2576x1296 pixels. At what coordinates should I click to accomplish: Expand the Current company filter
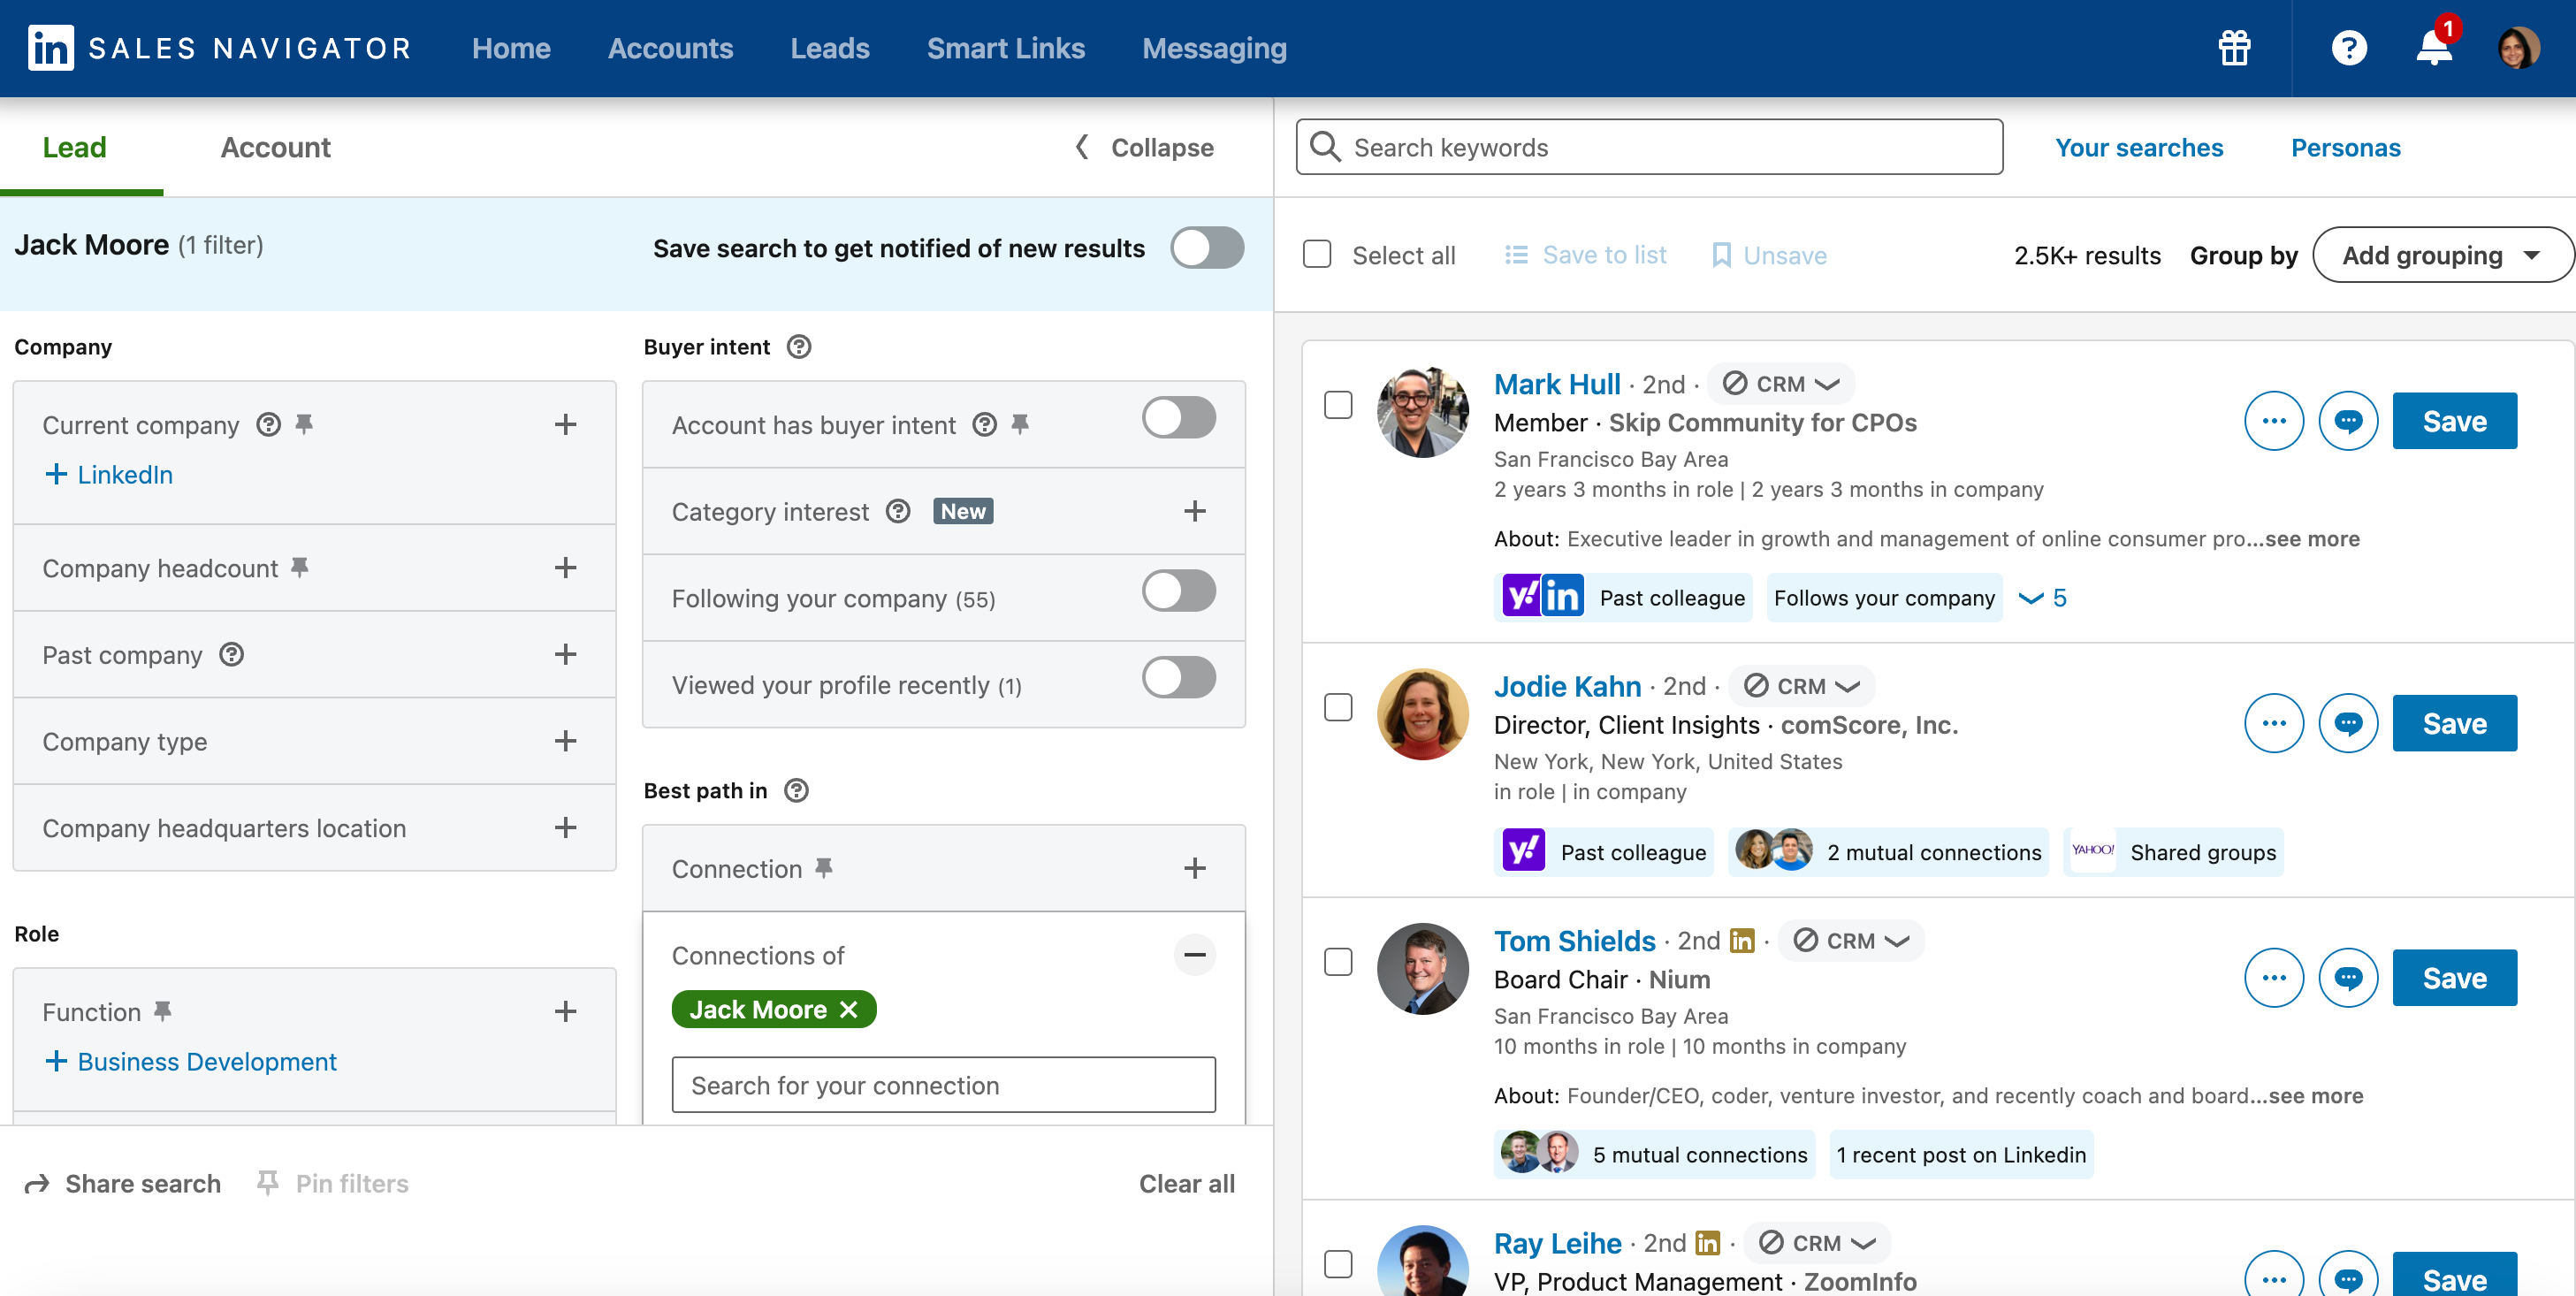tap(566, 425)
